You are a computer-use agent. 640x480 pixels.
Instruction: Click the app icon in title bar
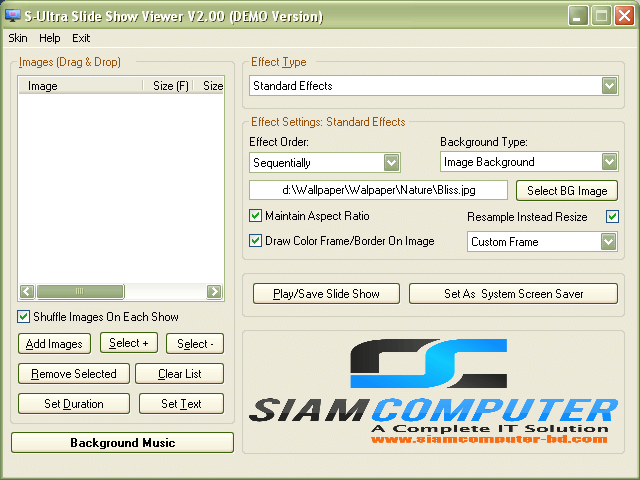[12, 15]
